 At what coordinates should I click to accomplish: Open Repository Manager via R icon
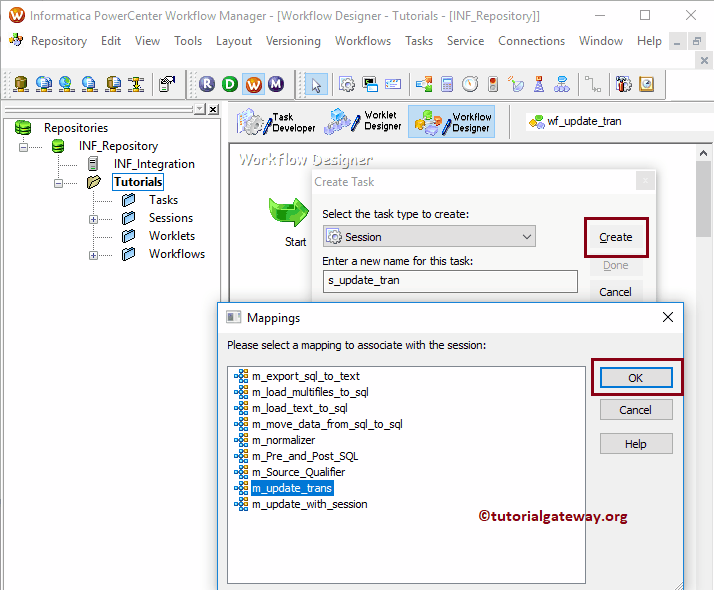coord(207,84)
